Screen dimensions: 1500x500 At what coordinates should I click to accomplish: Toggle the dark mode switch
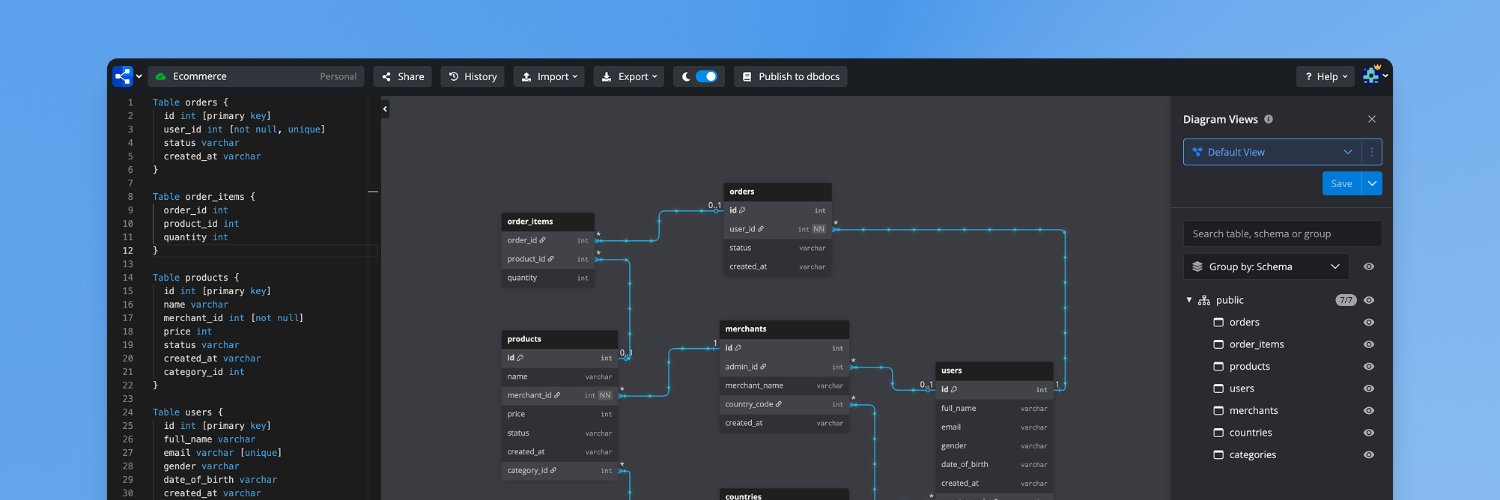coord(707,76)
